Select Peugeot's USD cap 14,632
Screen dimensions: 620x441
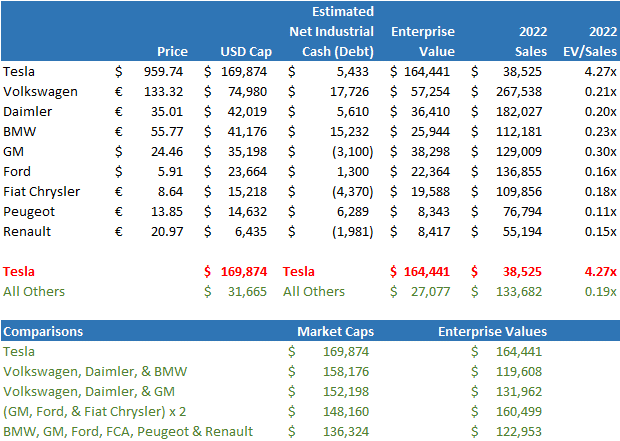[247, 212]
